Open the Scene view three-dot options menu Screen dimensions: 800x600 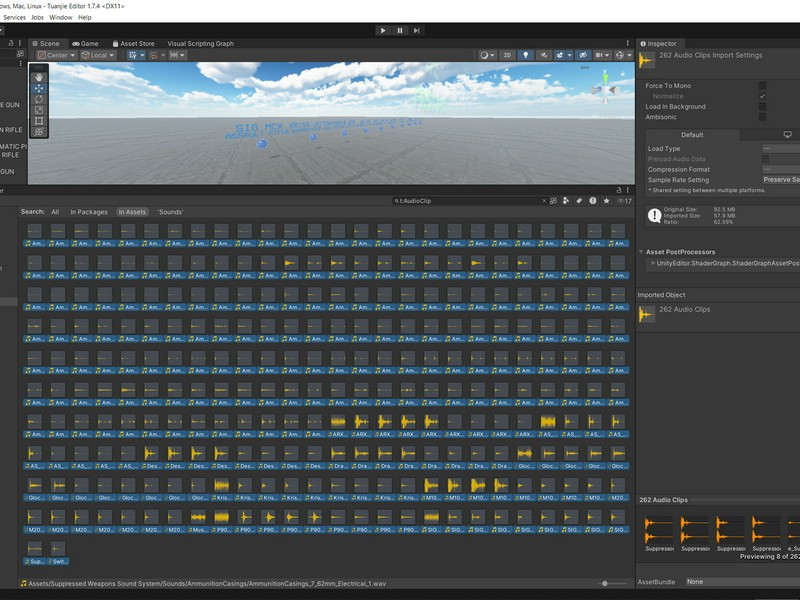click(x=628, y=43)
